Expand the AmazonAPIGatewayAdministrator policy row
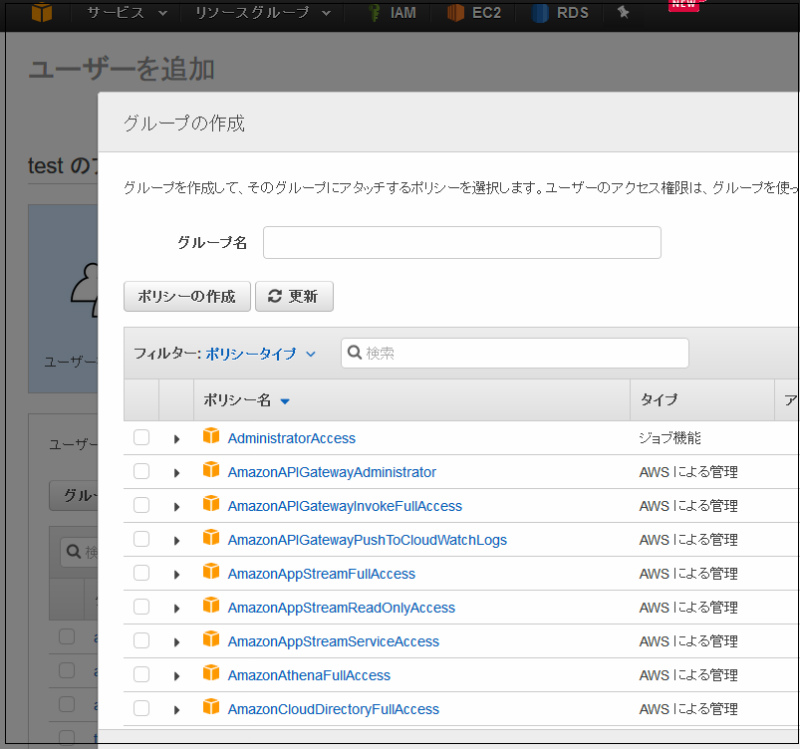 click(177, 473)
